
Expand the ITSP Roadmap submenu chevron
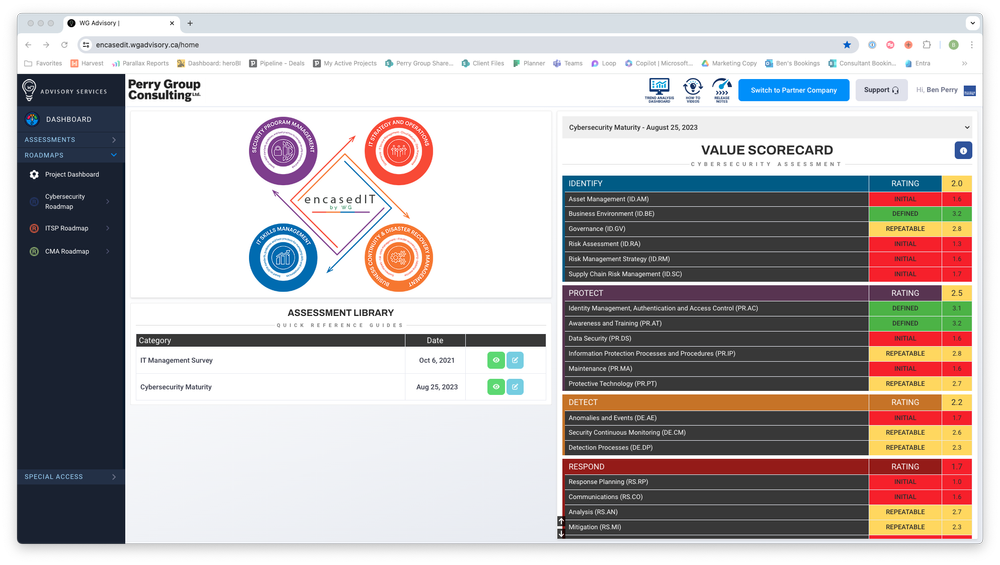108,228
